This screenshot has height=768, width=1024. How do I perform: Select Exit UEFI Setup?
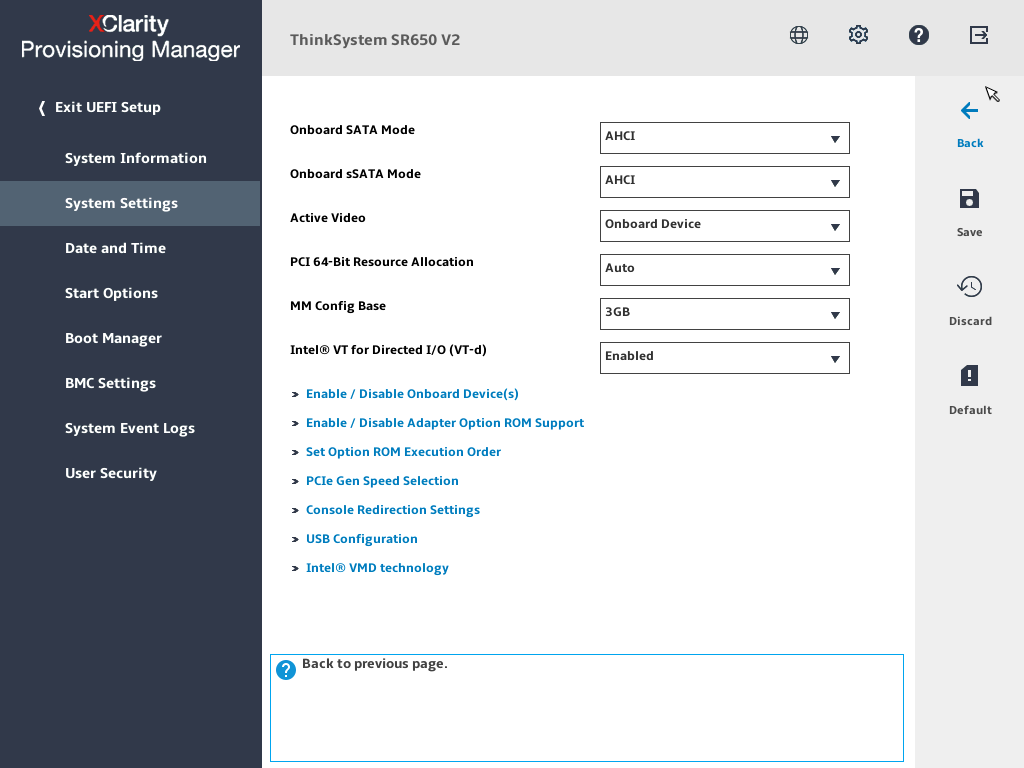[100, 107]
